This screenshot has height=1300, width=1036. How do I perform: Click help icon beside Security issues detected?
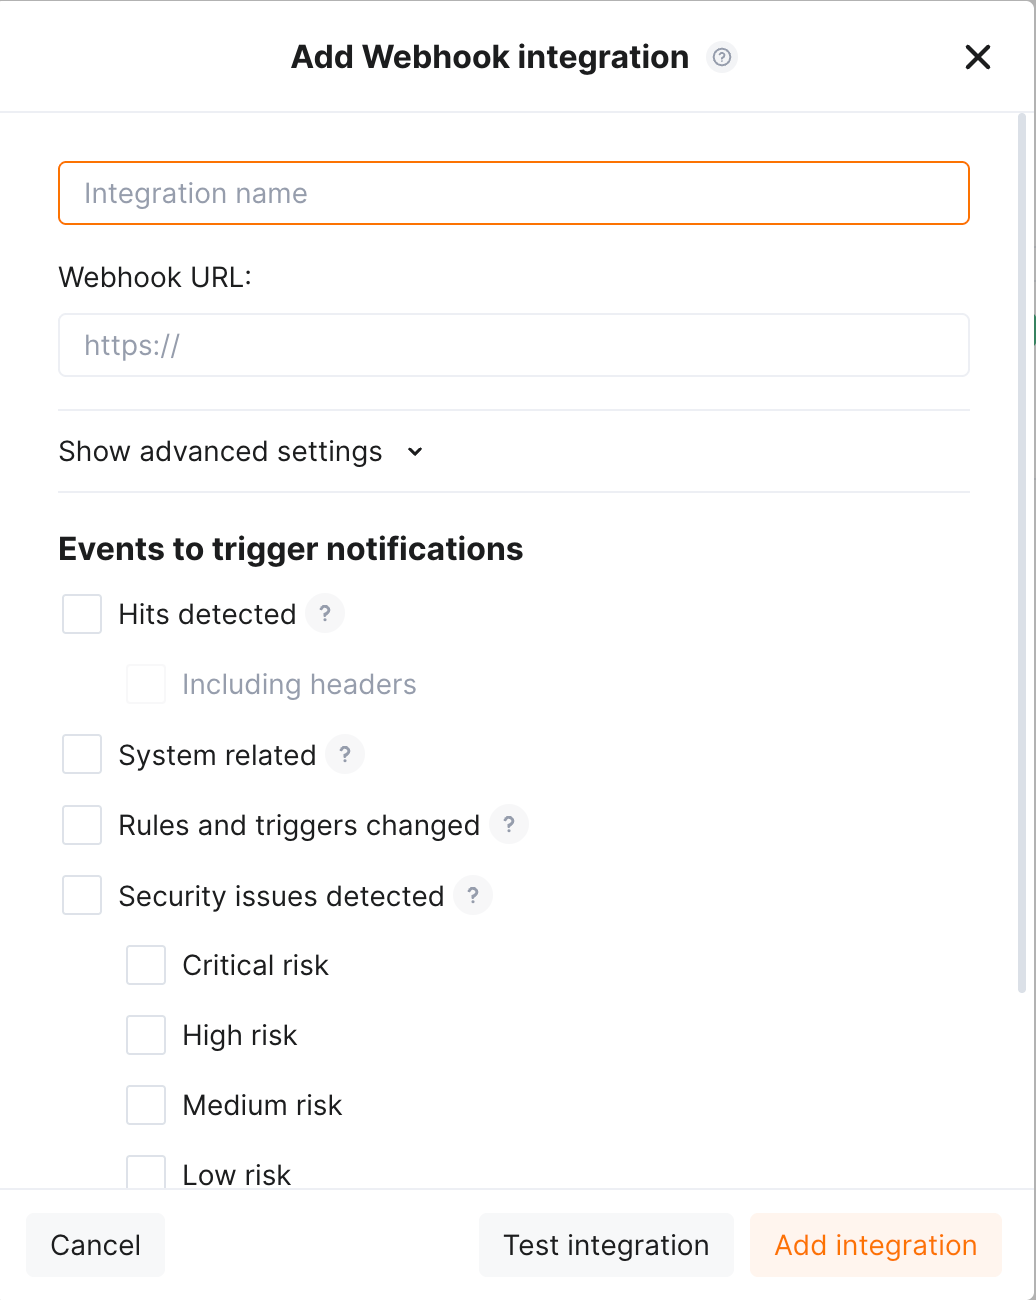click(473, 896)
